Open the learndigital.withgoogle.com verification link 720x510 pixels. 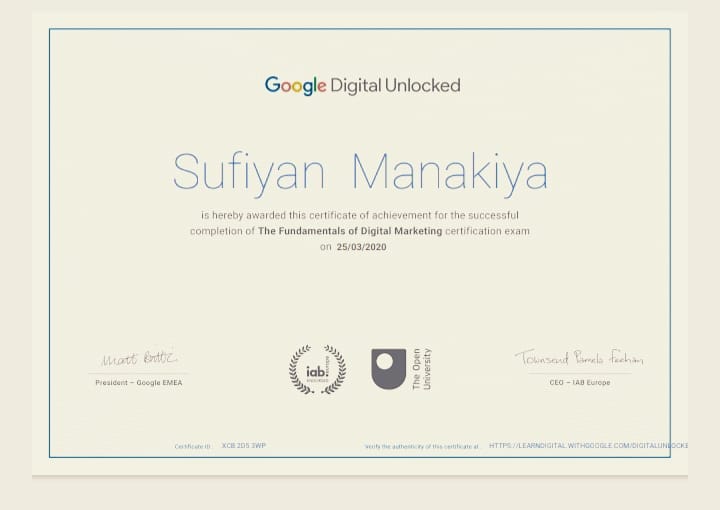(588, 446)
